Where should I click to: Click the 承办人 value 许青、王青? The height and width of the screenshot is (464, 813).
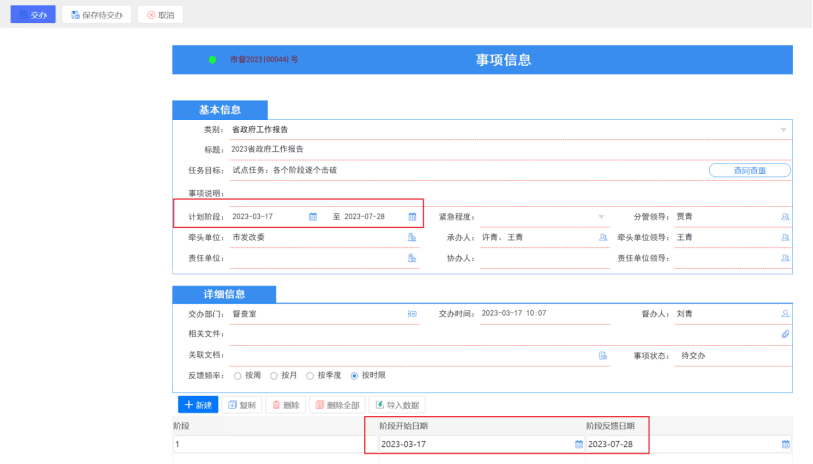(502, 237)
